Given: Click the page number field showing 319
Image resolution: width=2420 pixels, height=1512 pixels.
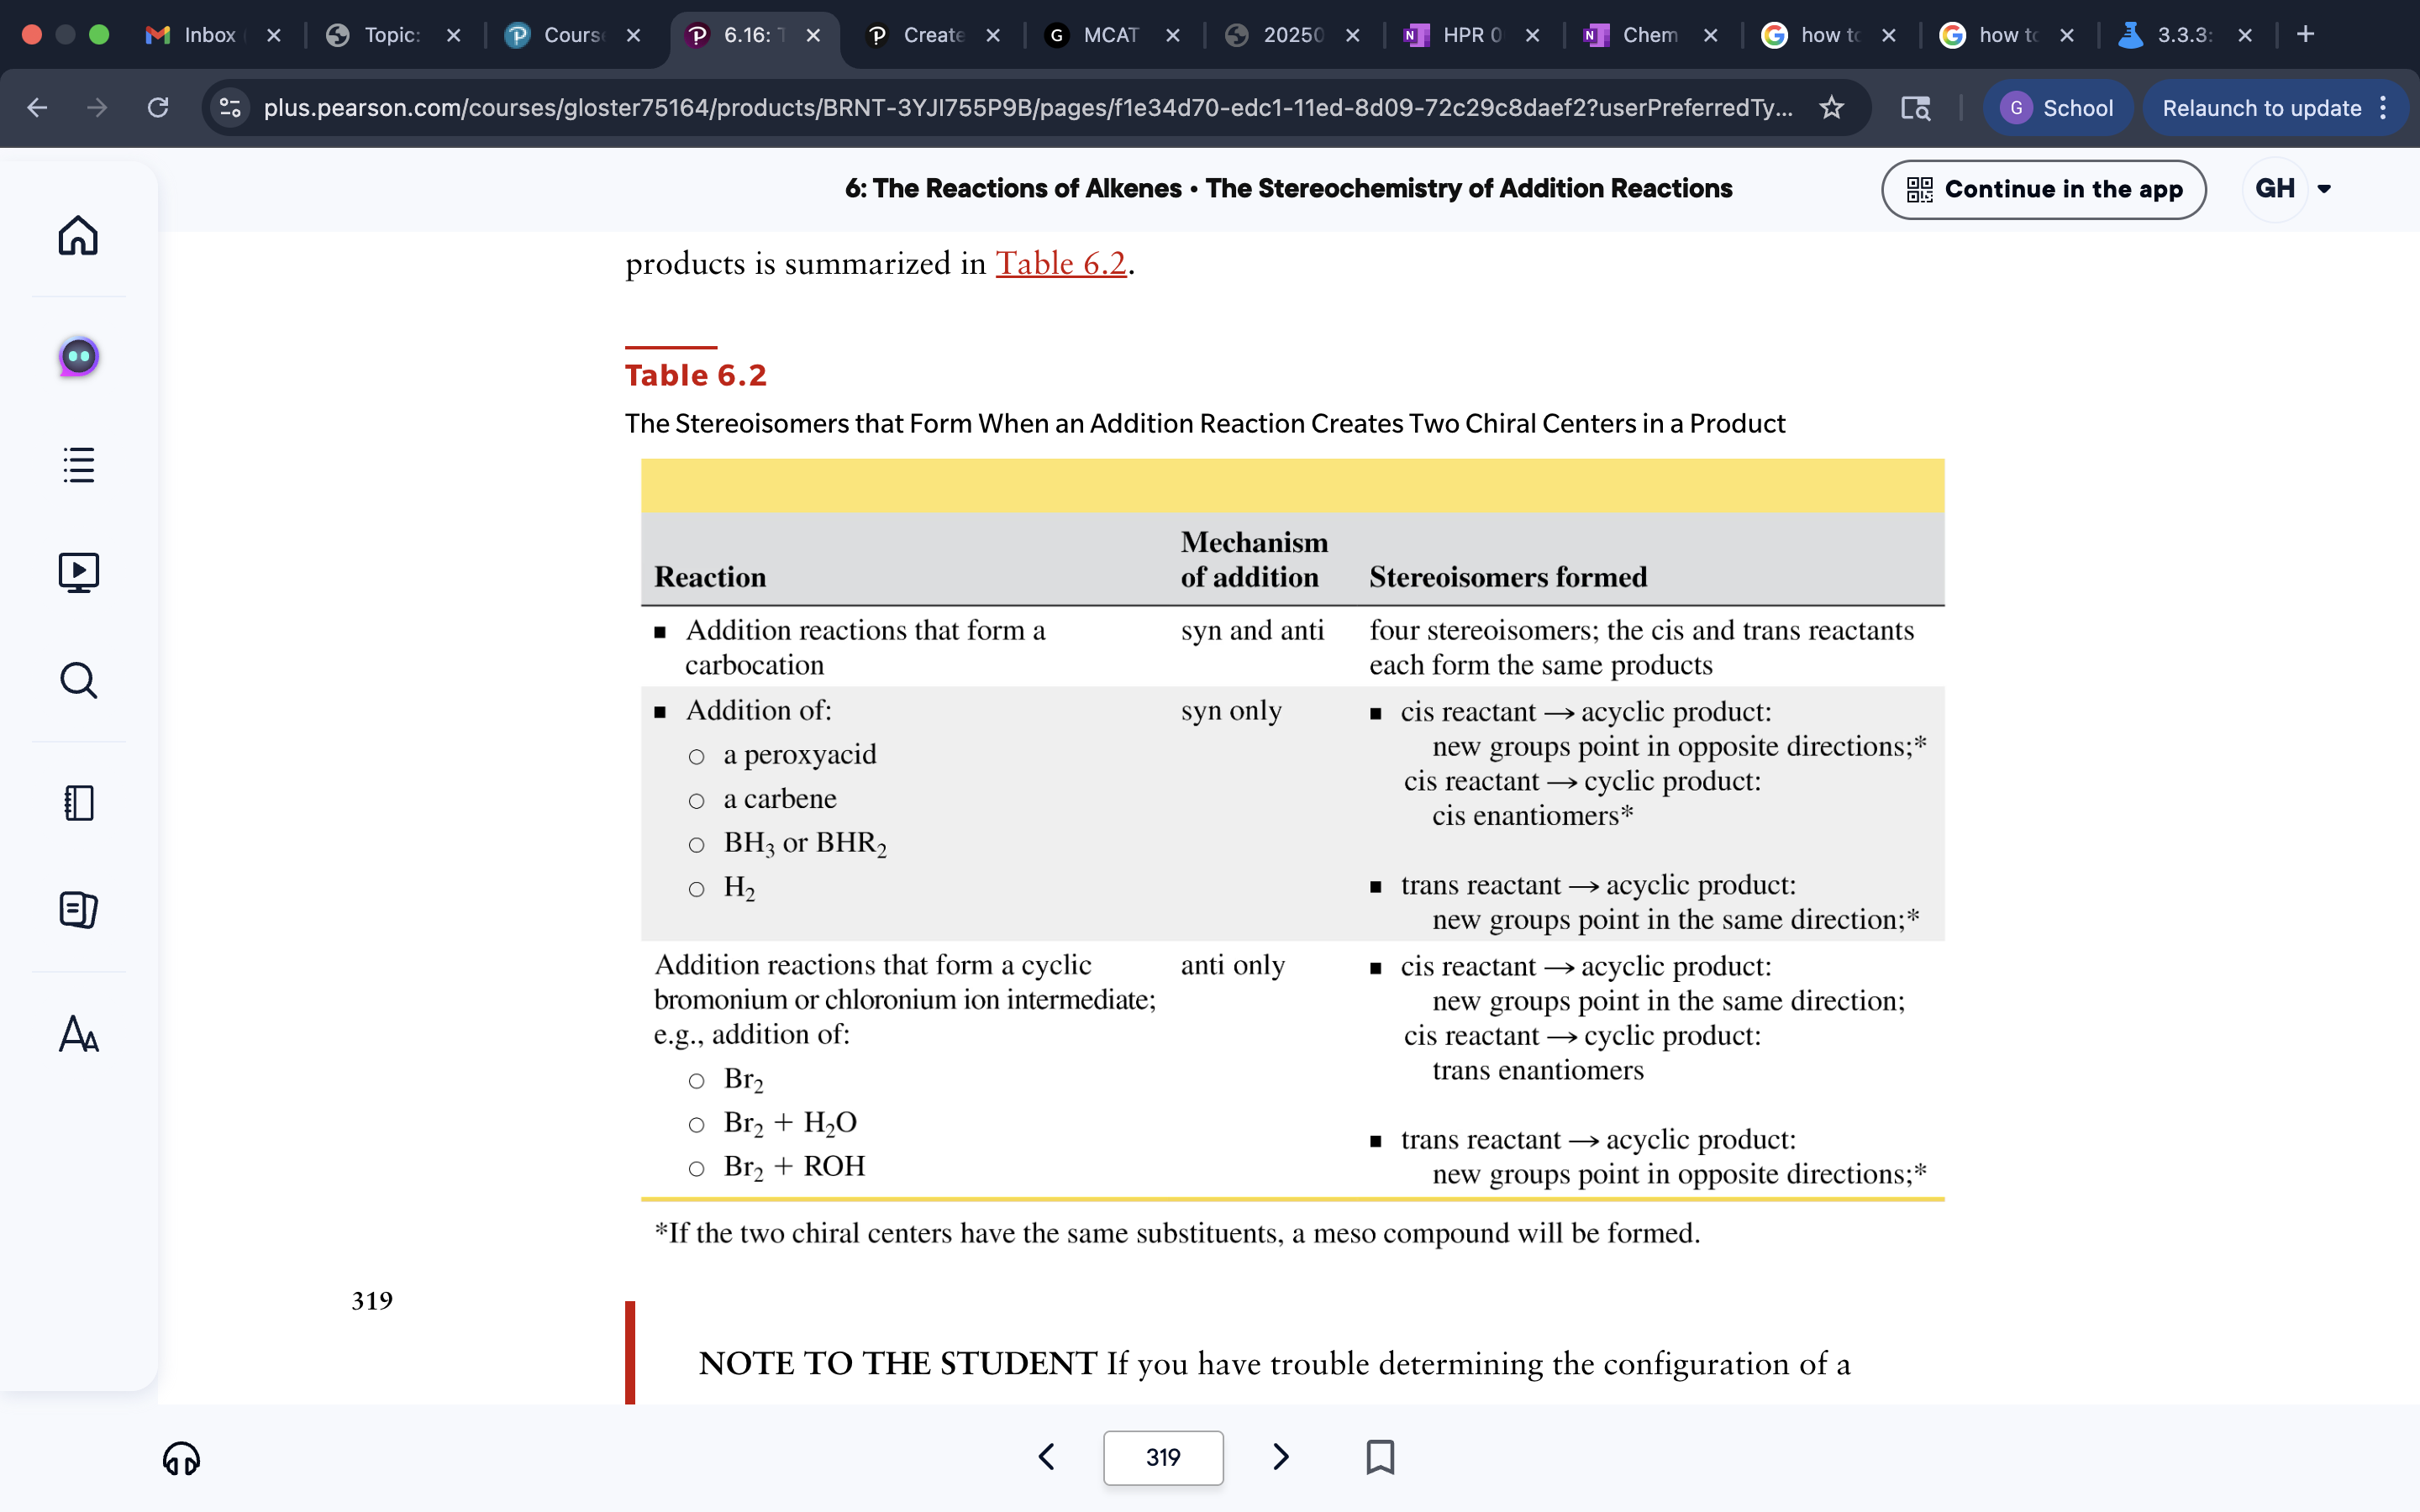Looking at the screenshot, I should 1163,1457.
